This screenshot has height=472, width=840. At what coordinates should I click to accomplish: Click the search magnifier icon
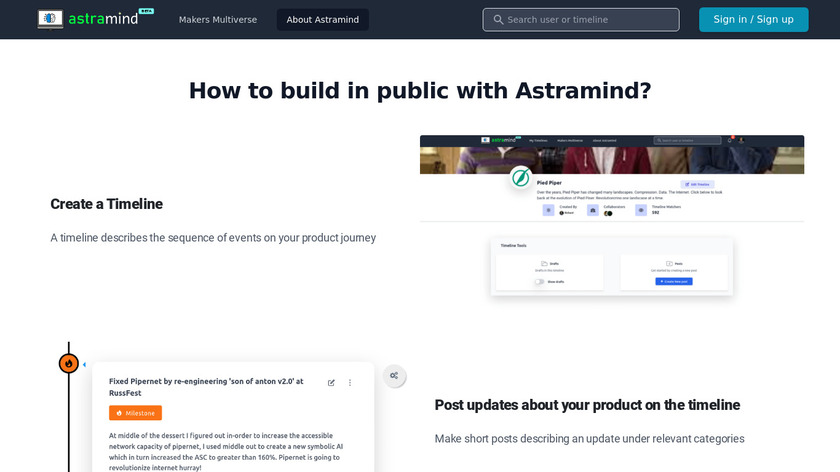point(498,20)
